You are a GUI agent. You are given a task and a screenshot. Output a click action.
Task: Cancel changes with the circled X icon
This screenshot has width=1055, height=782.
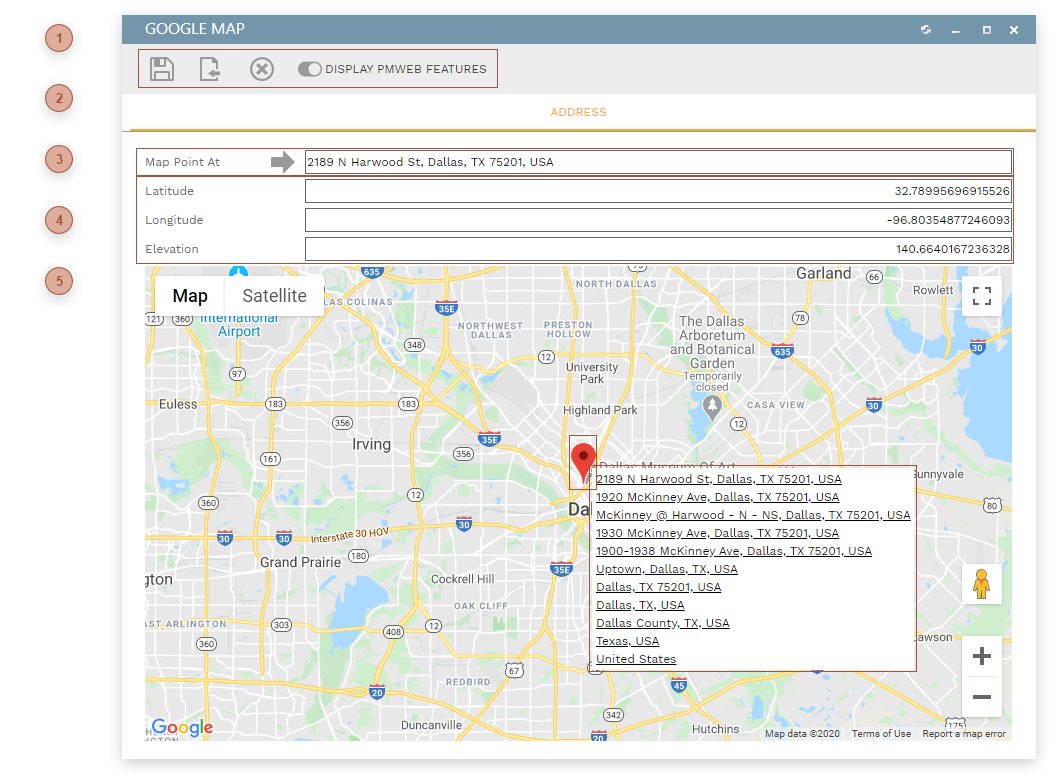pos(261,68)
